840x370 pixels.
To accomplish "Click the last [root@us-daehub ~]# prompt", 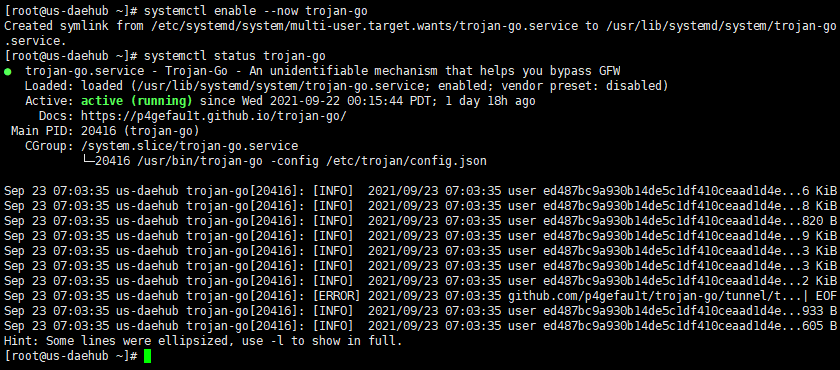I will [71, 356].
